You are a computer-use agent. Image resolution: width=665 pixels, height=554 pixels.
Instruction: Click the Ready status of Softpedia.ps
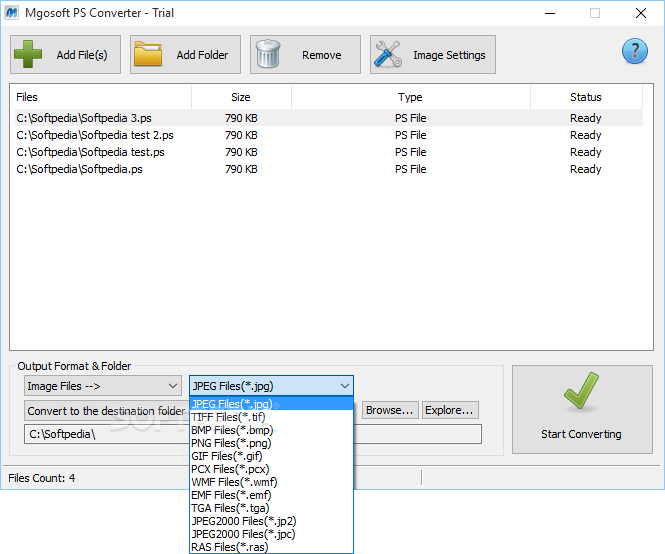click(x=586, y=169)
